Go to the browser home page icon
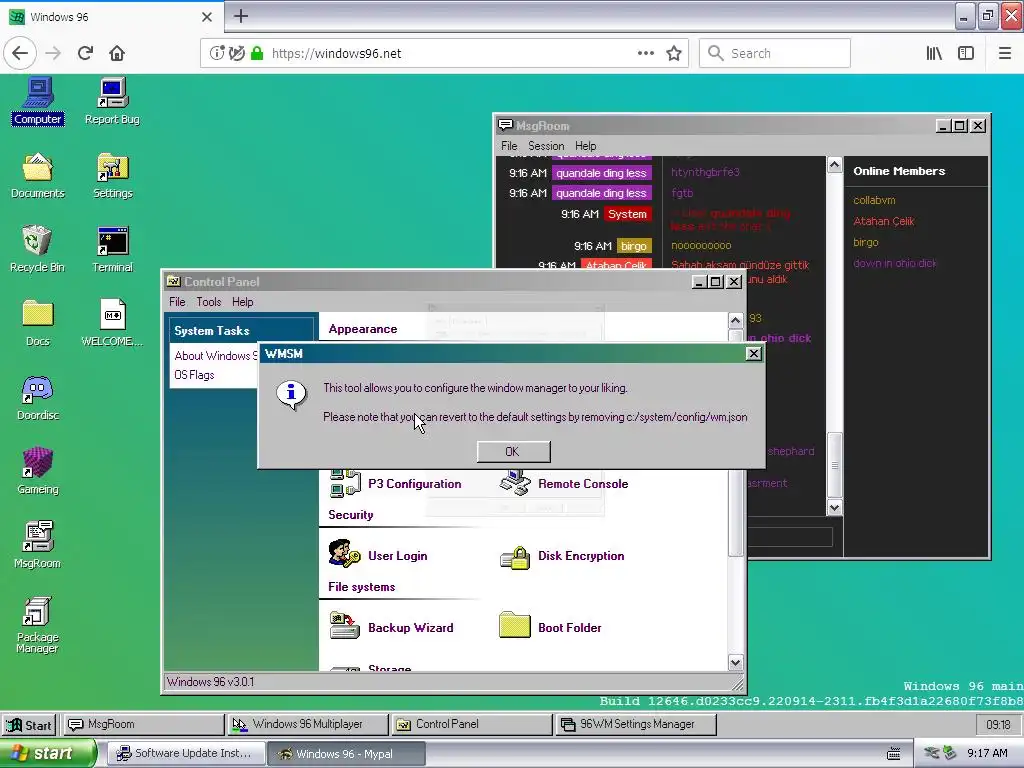The image size is (1024, 768). 117,53
